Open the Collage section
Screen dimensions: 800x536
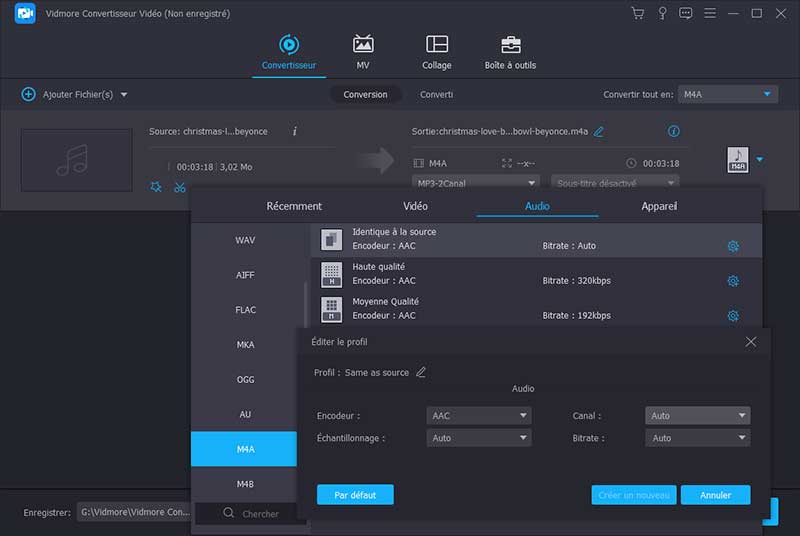437,52
